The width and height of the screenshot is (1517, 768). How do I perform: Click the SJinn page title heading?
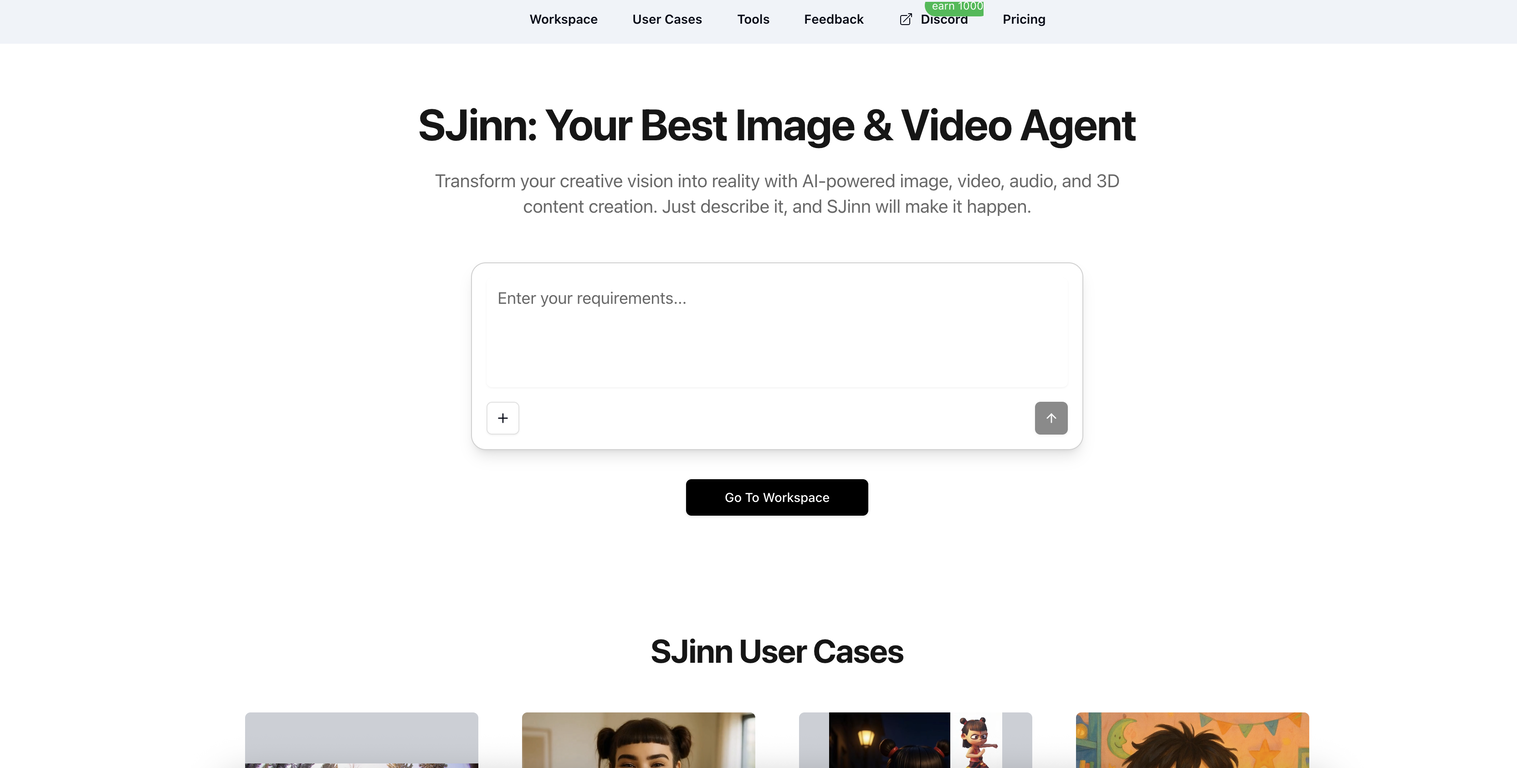coord(777,126)
